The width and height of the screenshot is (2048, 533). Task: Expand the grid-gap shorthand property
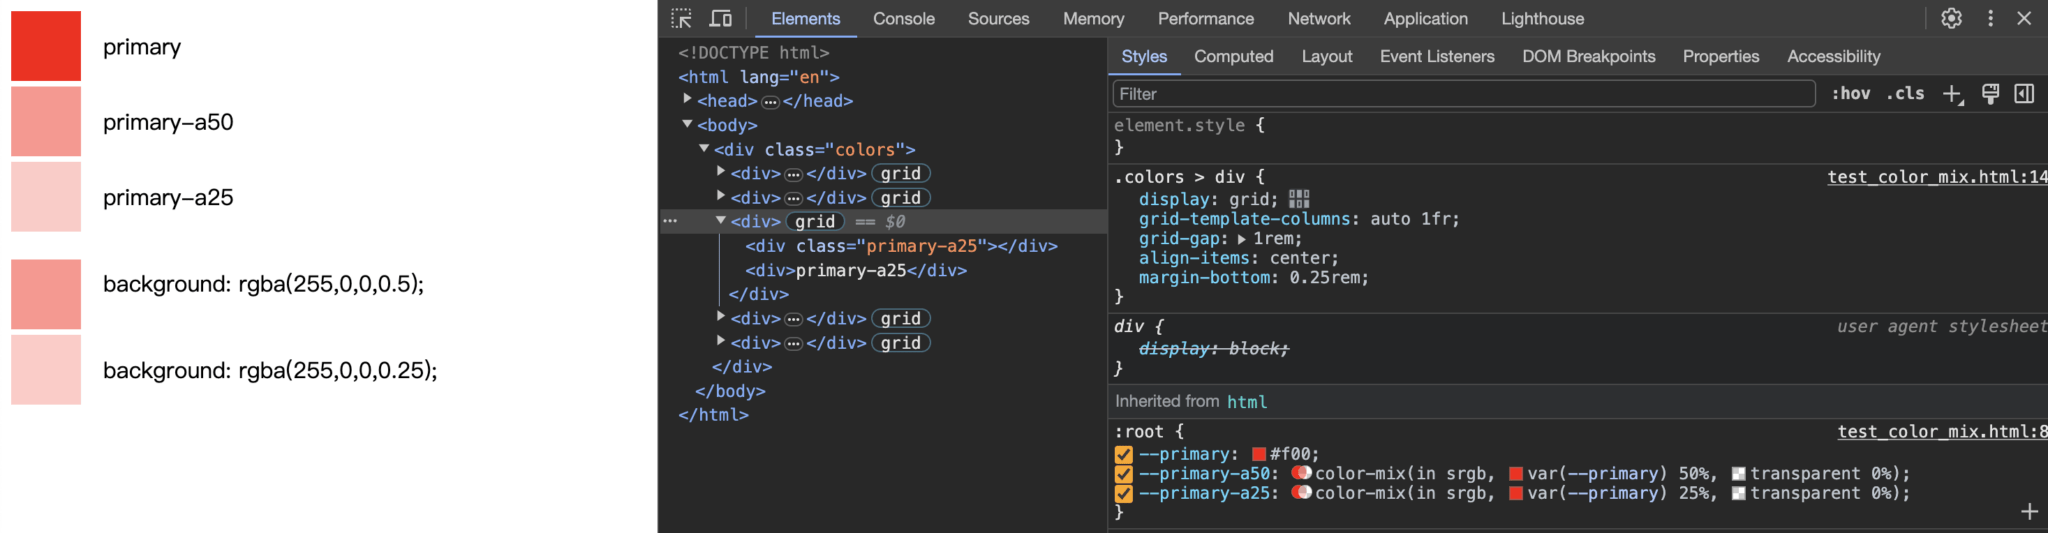(x=1242, y=239)
